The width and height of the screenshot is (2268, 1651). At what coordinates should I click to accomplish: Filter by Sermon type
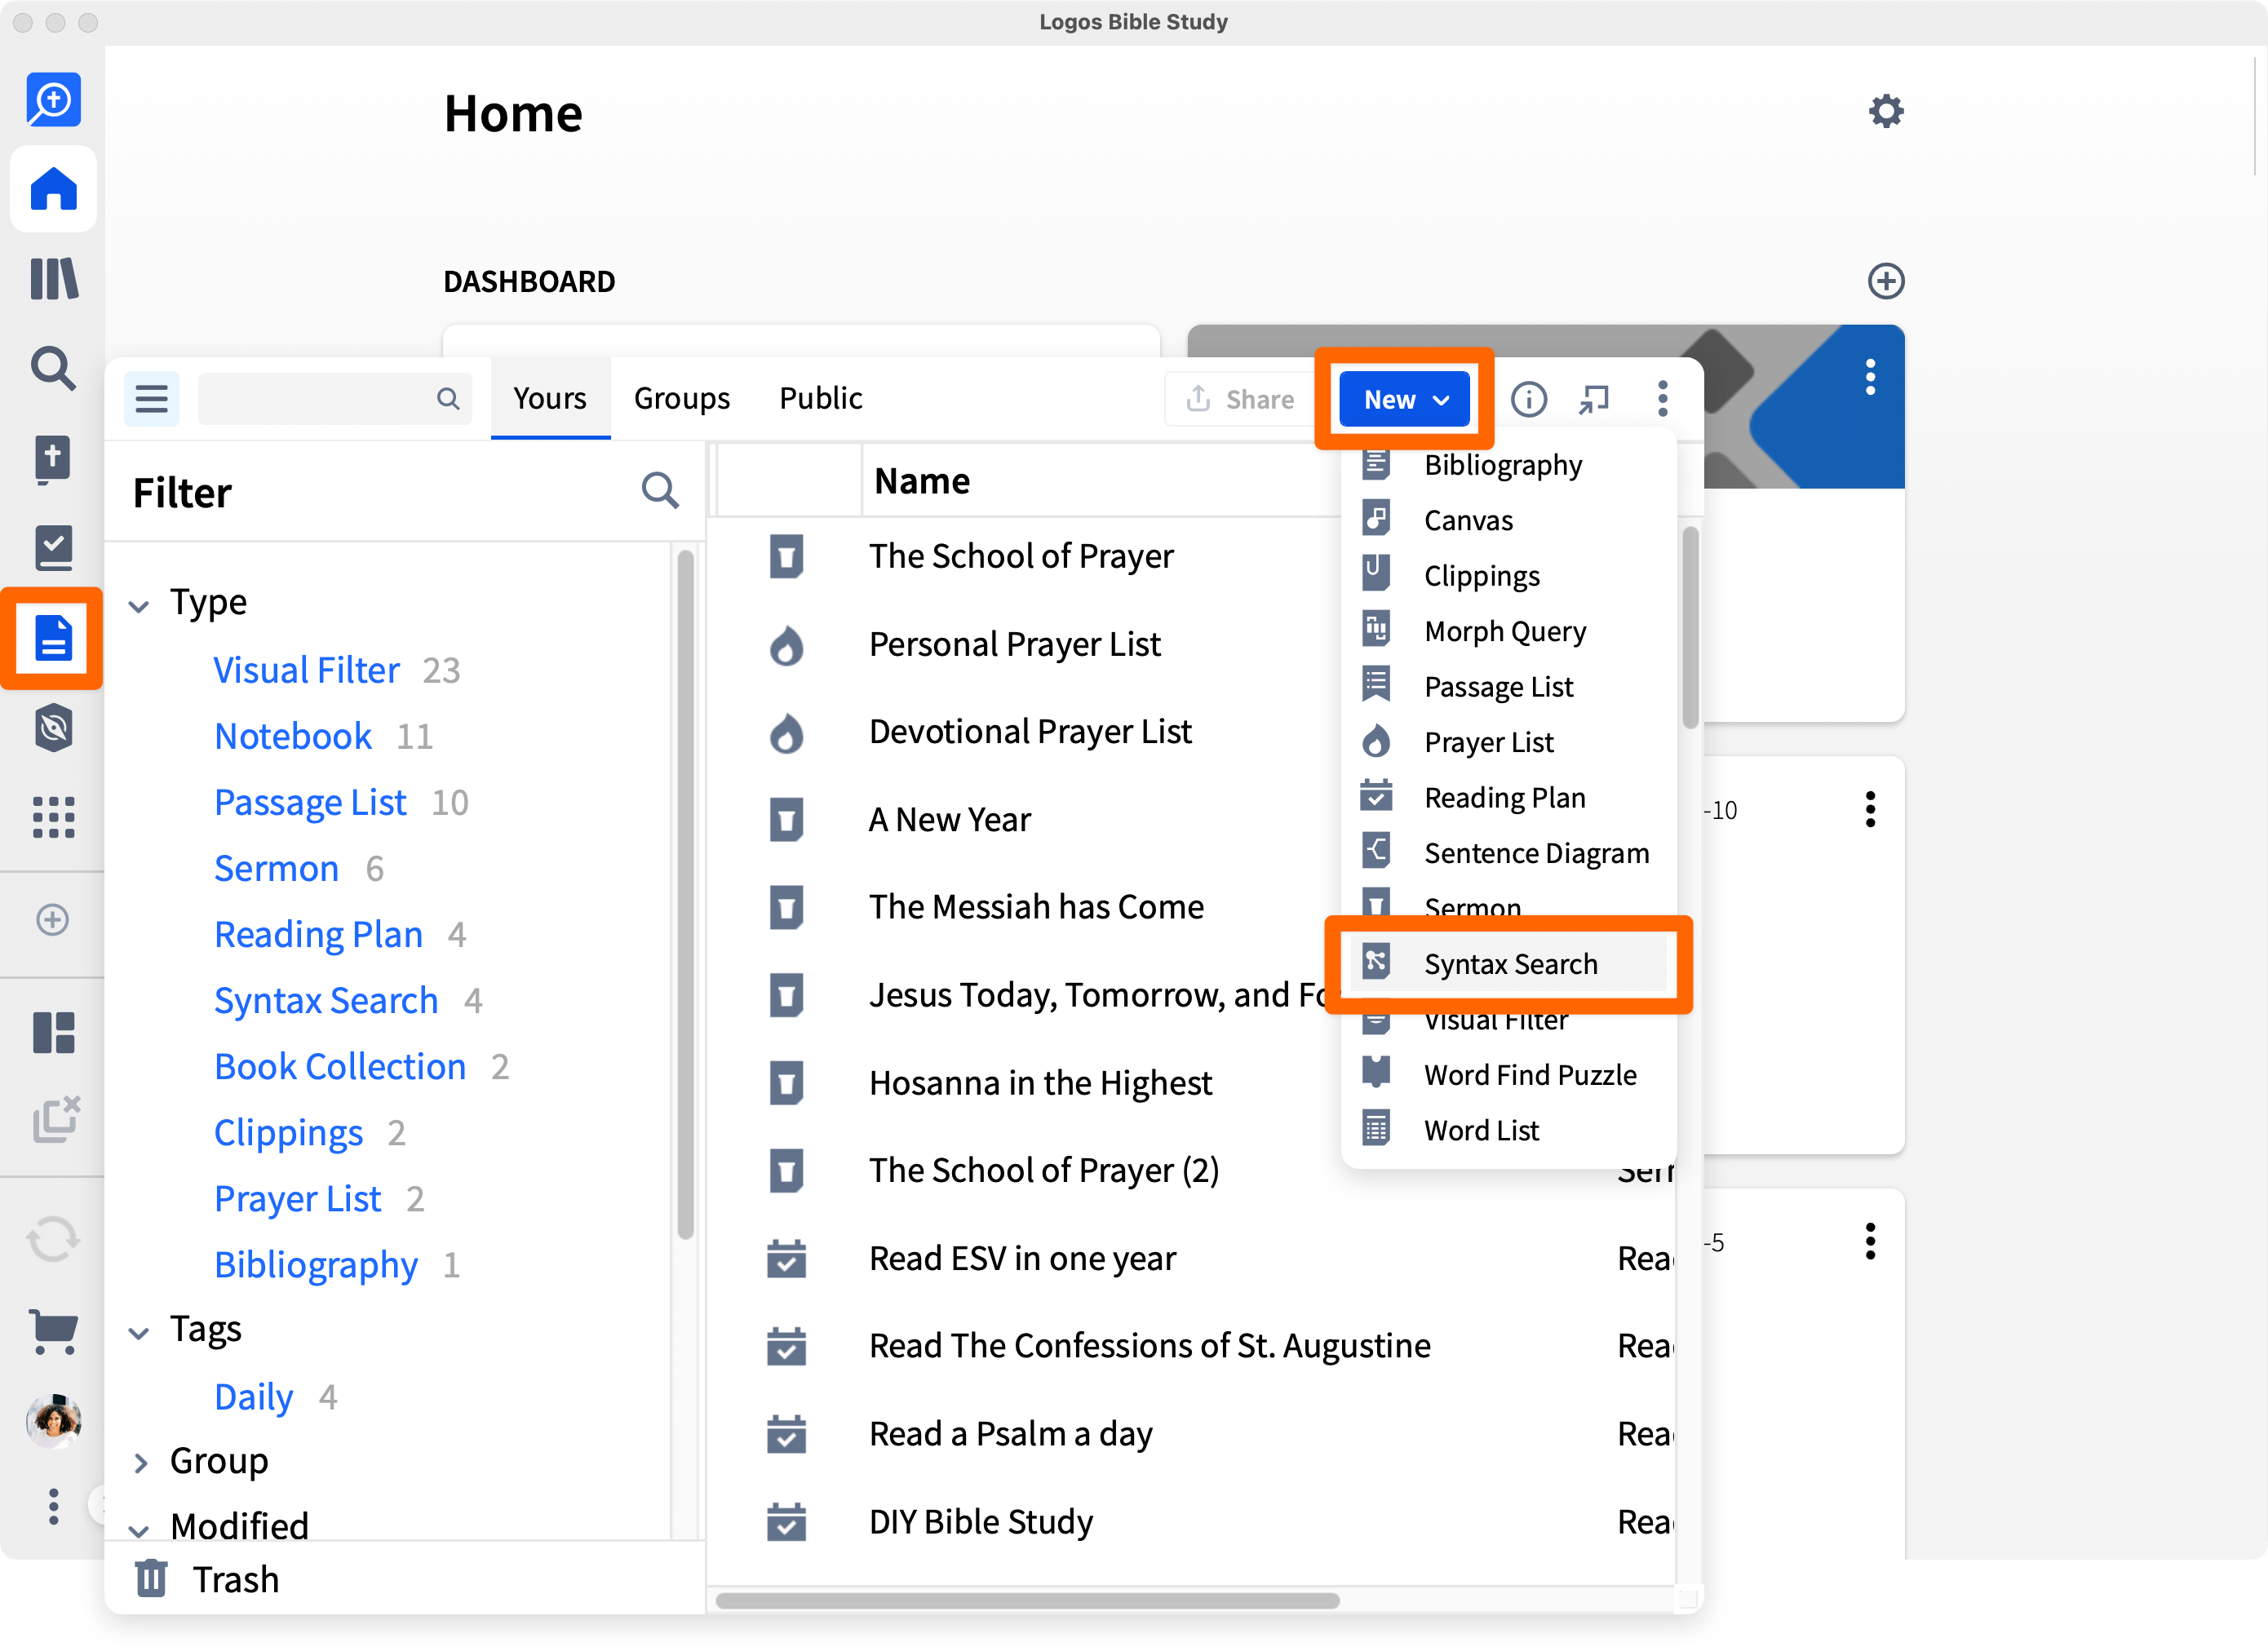point(277,868)
